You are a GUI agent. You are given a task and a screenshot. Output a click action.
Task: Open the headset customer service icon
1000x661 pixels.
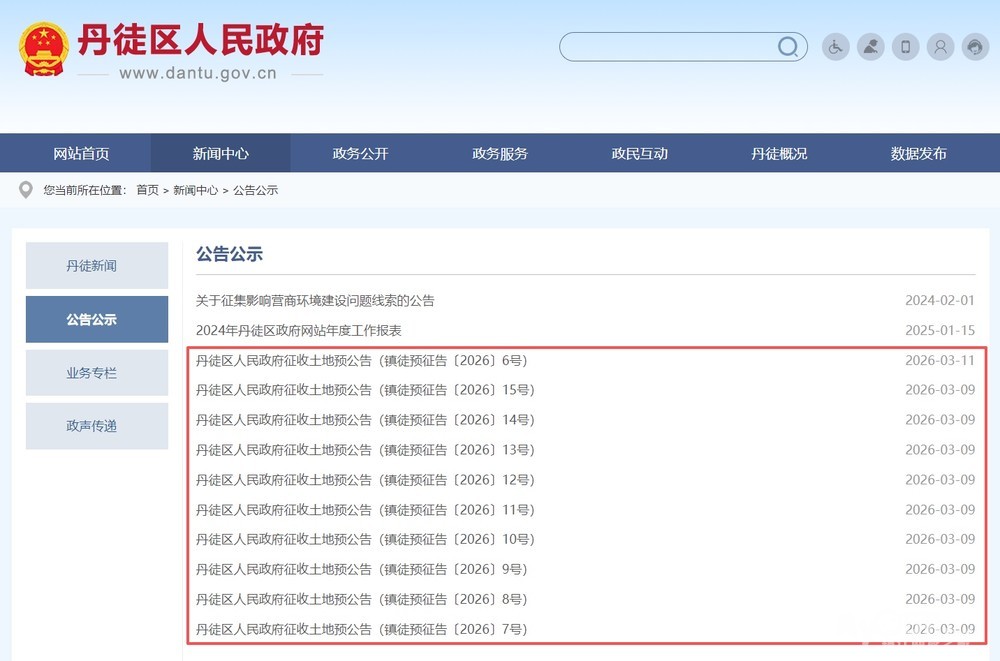click(975, 47)
